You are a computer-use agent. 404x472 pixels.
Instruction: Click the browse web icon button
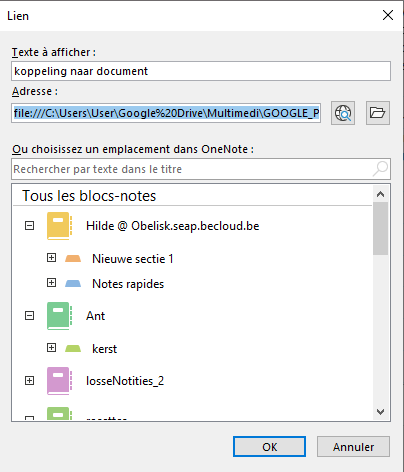coord(343,113)
